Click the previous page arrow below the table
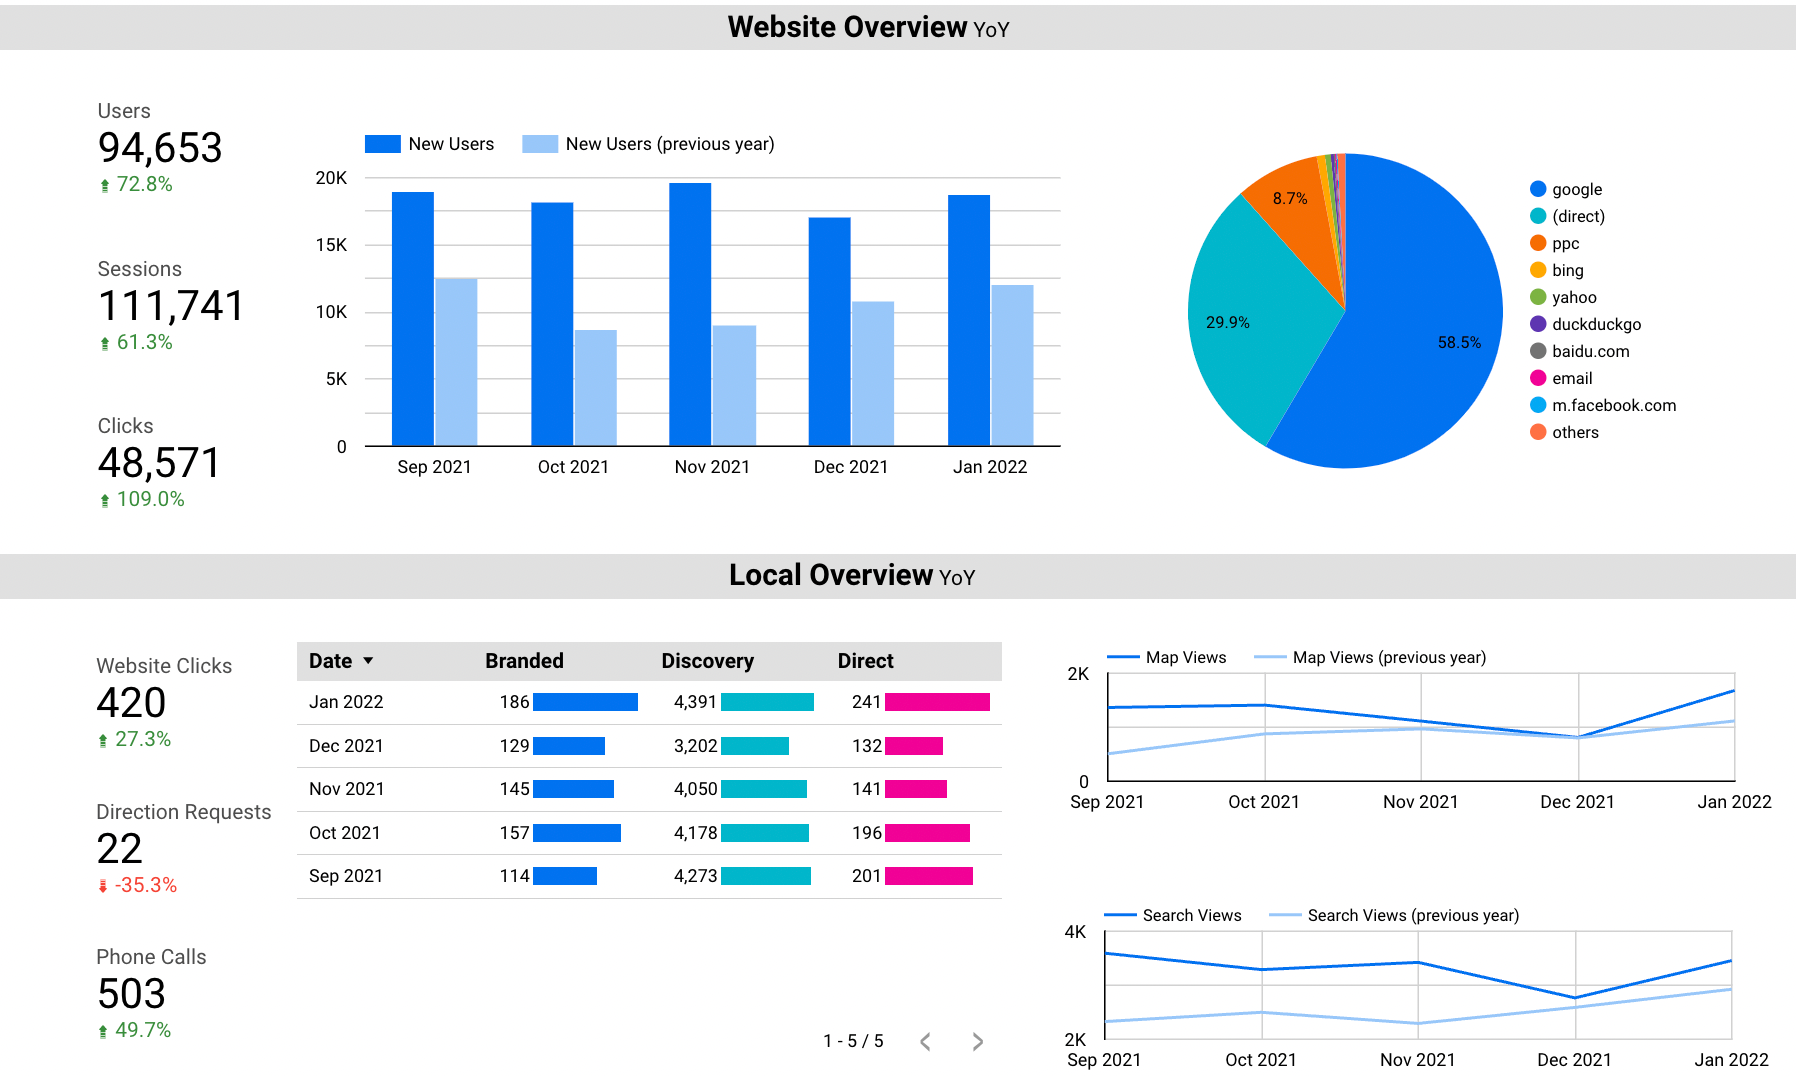This screenshot has width=1796, height=1076. [925, 1041]
